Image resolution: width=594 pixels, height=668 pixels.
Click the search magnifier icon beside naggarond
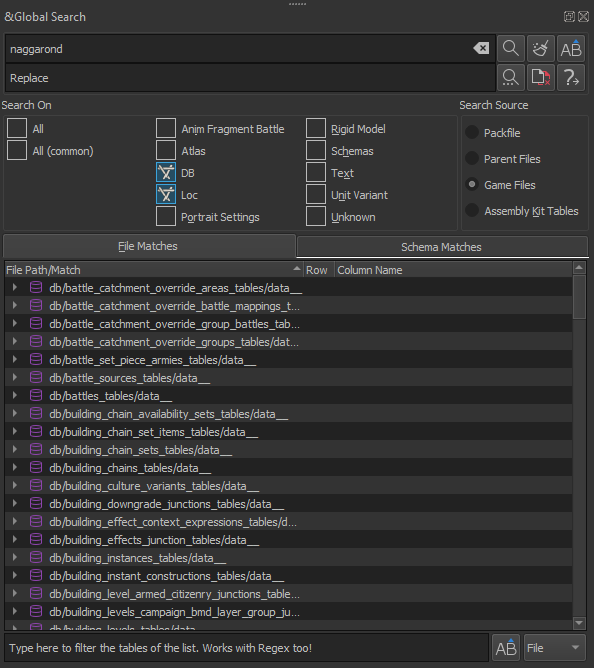(x=510, y=49)
